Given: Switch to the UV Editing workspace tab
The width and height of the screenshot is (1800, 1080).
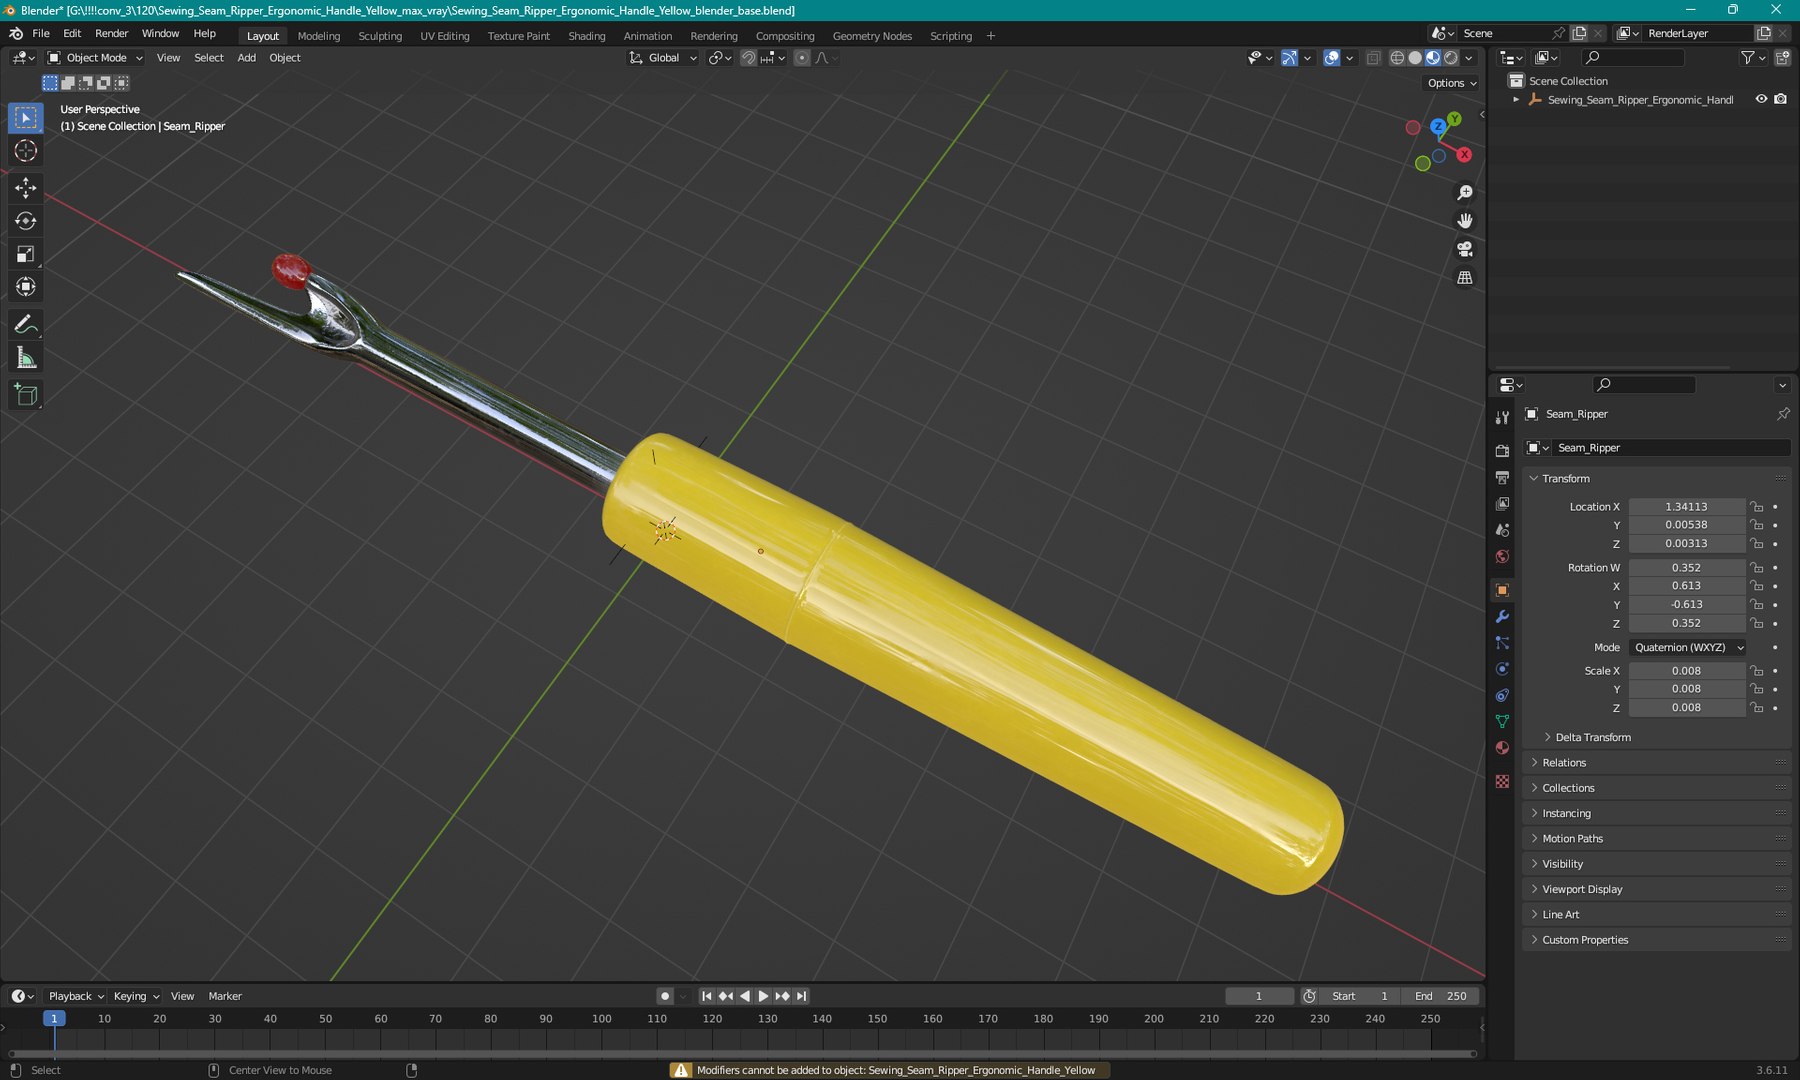Looking at the screenshot, I should point(445,36).
